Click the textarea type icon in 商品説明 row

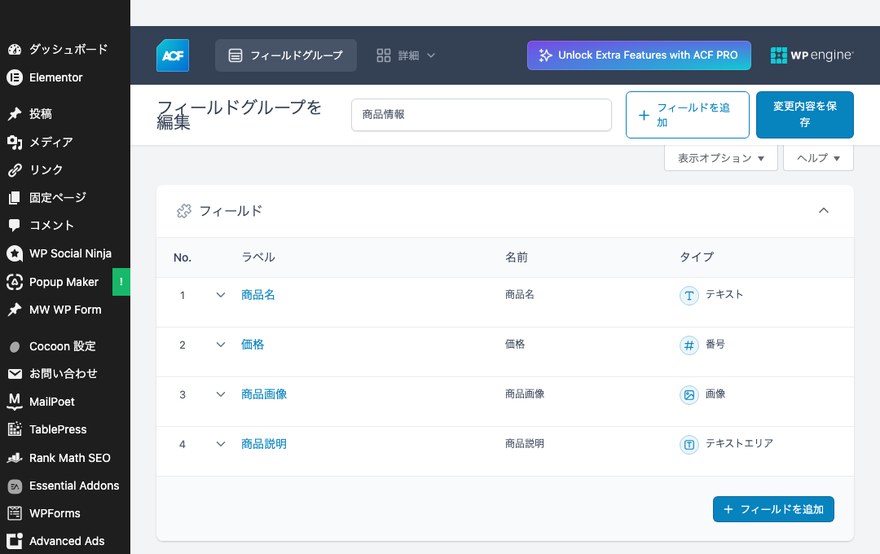click(x=689, y=445)
